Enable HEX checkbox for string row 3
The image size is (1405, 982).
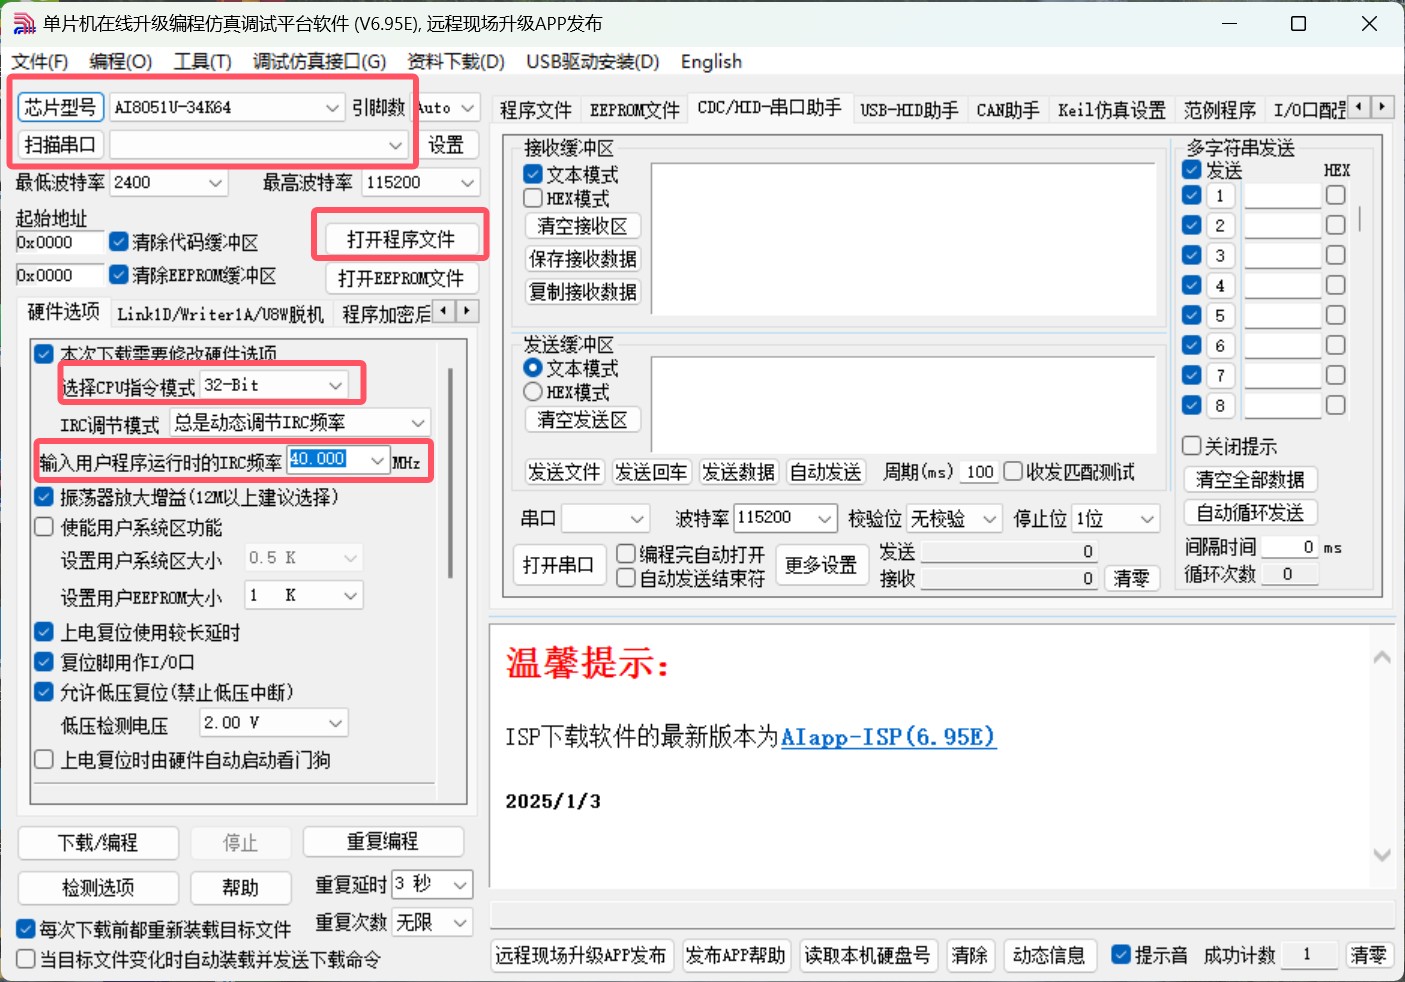click(x=1335, y=255)
